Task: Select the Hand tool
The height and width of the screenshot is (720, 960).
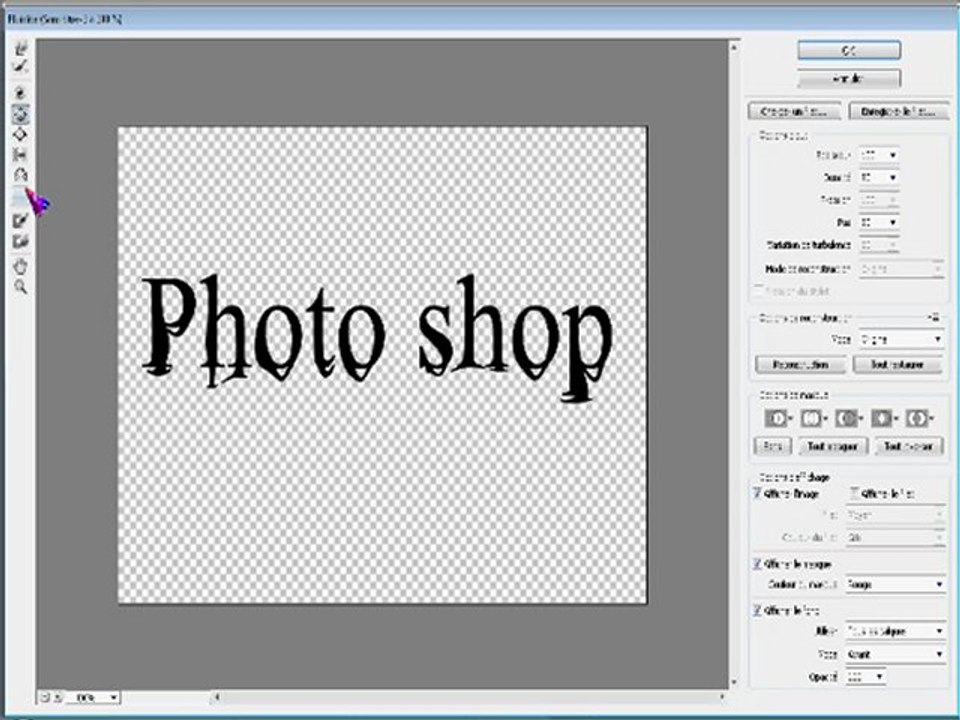Action: click(21, 266)
